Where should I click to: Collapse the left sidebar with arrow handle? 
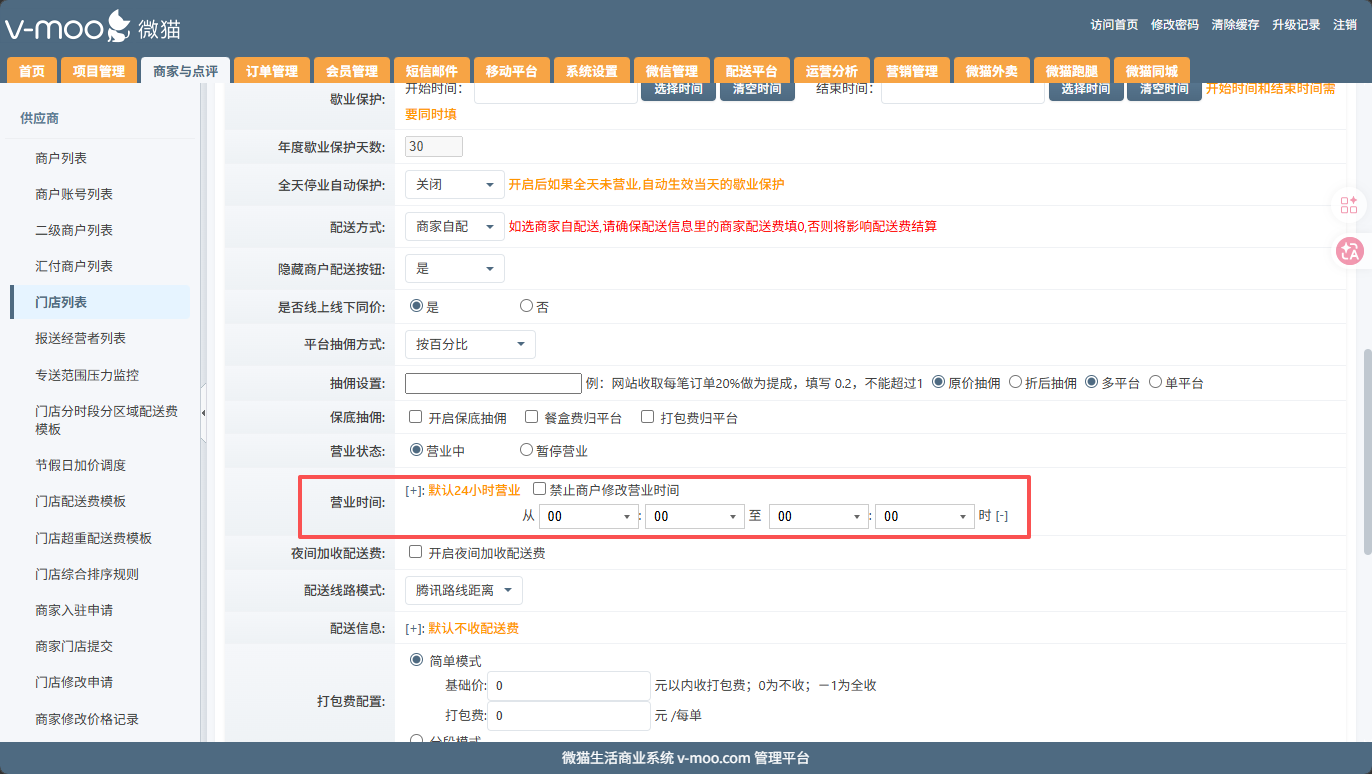tap(204, 413)
